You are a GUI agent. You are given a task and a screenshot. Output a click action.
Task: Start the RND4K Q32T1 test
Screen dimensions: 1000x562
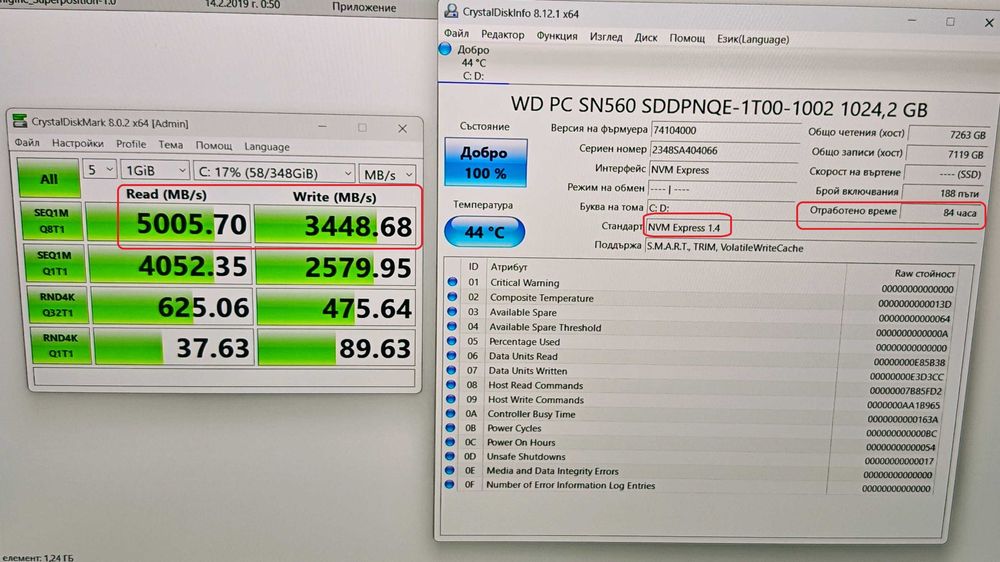tap(57, 305)
